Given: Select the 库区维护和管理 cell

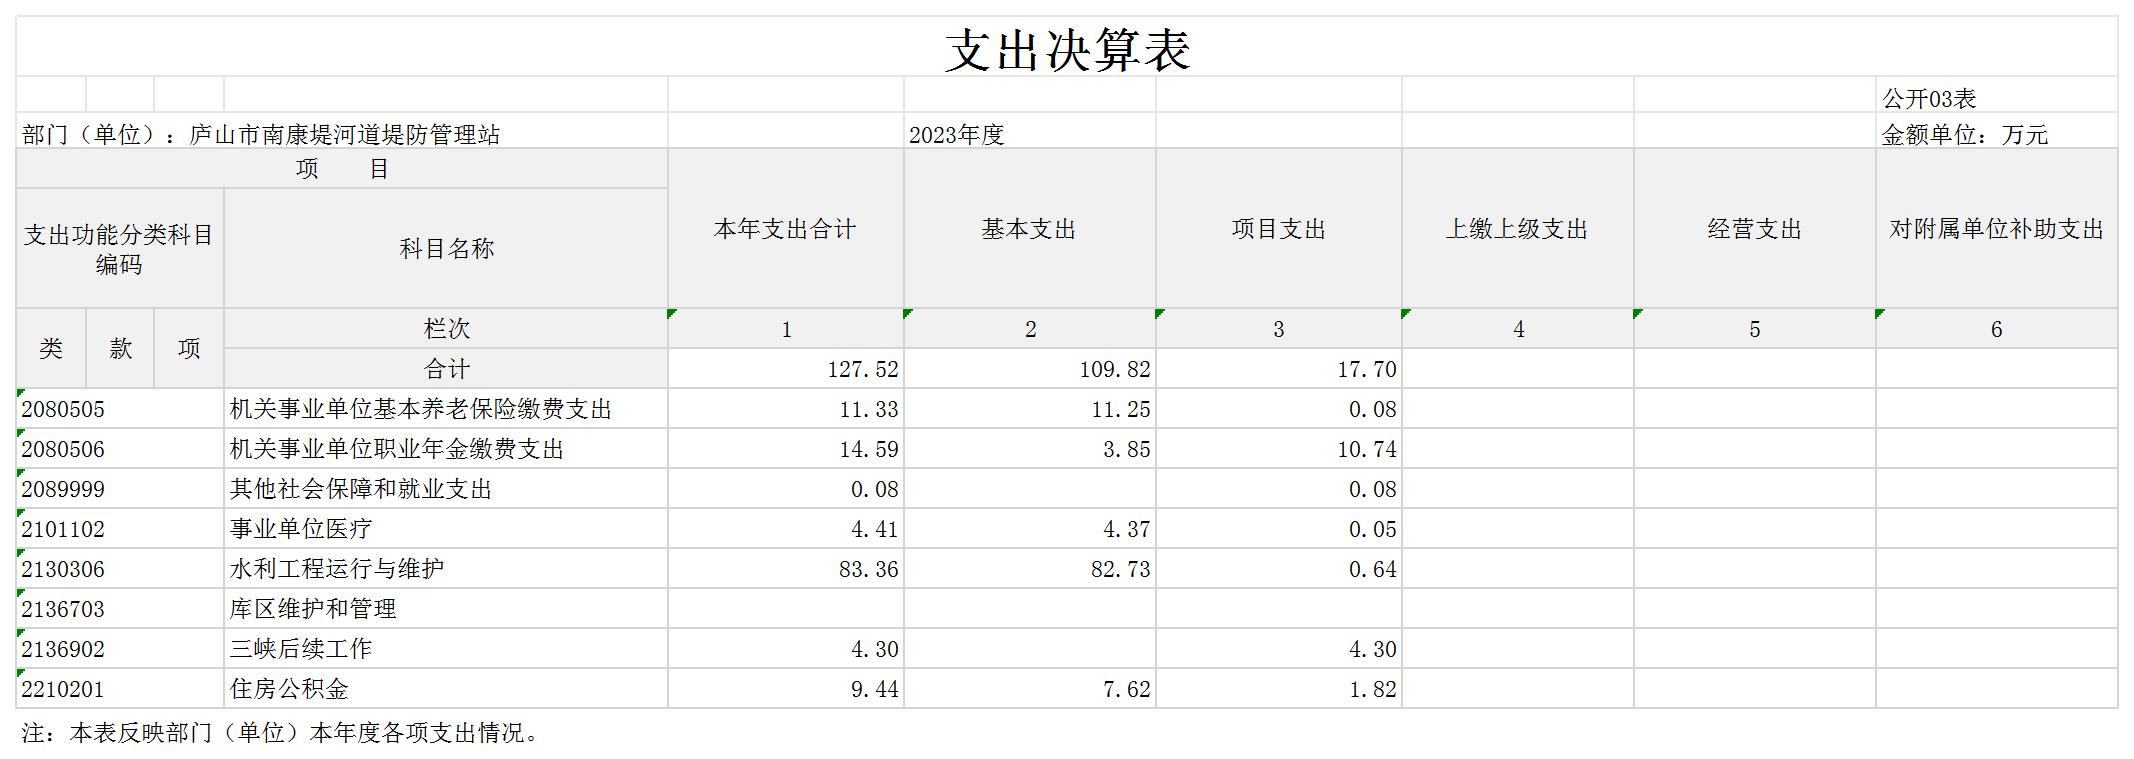Looking at the screenshot, I should [x=313, y=609].
